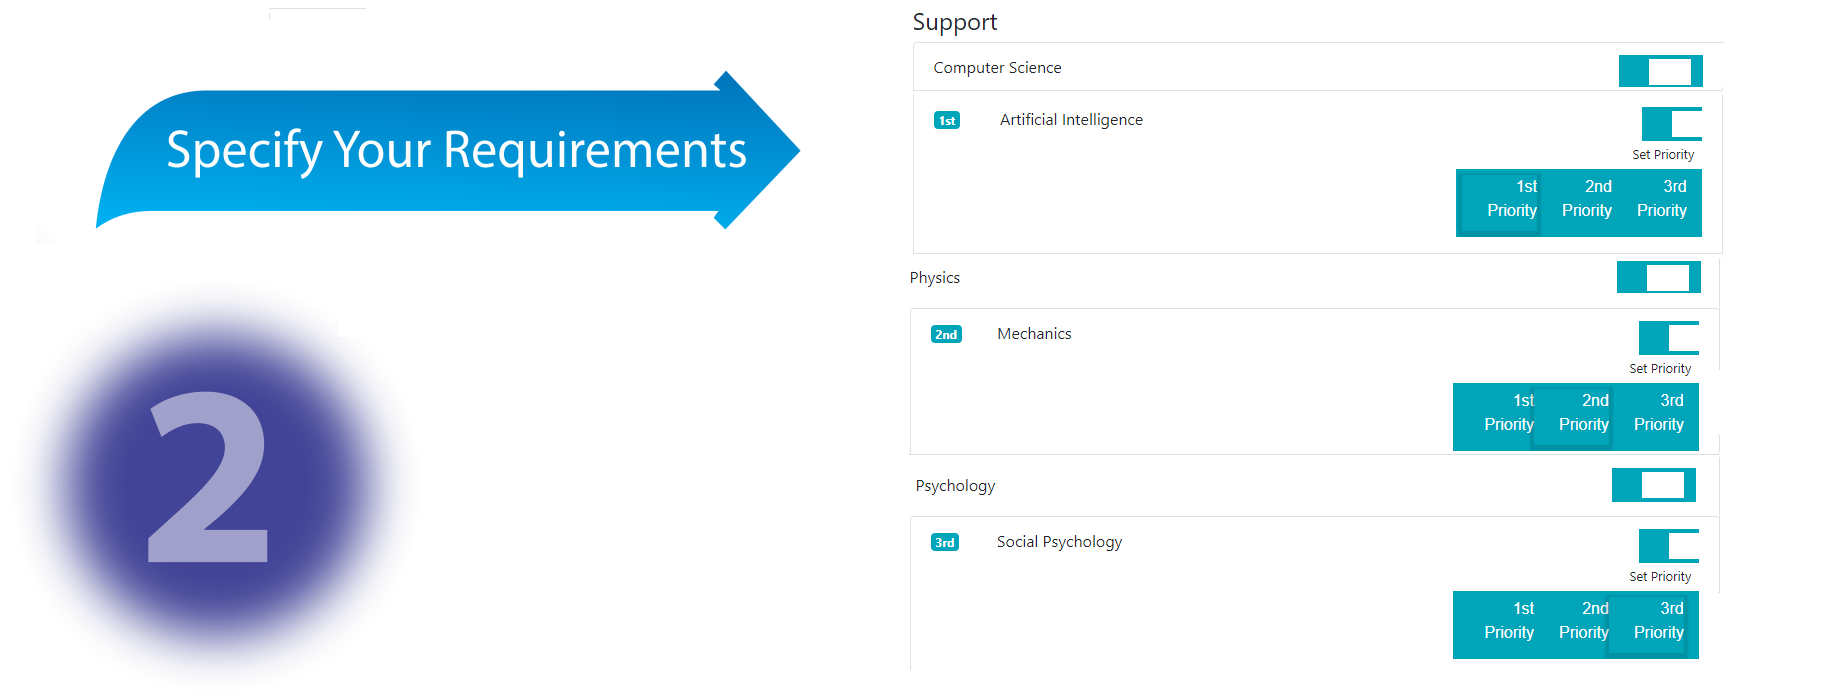The height and width of the screenshot is (700, 1838).
Task: Toggle the Physics switch
Action: tap(1658, 277)
